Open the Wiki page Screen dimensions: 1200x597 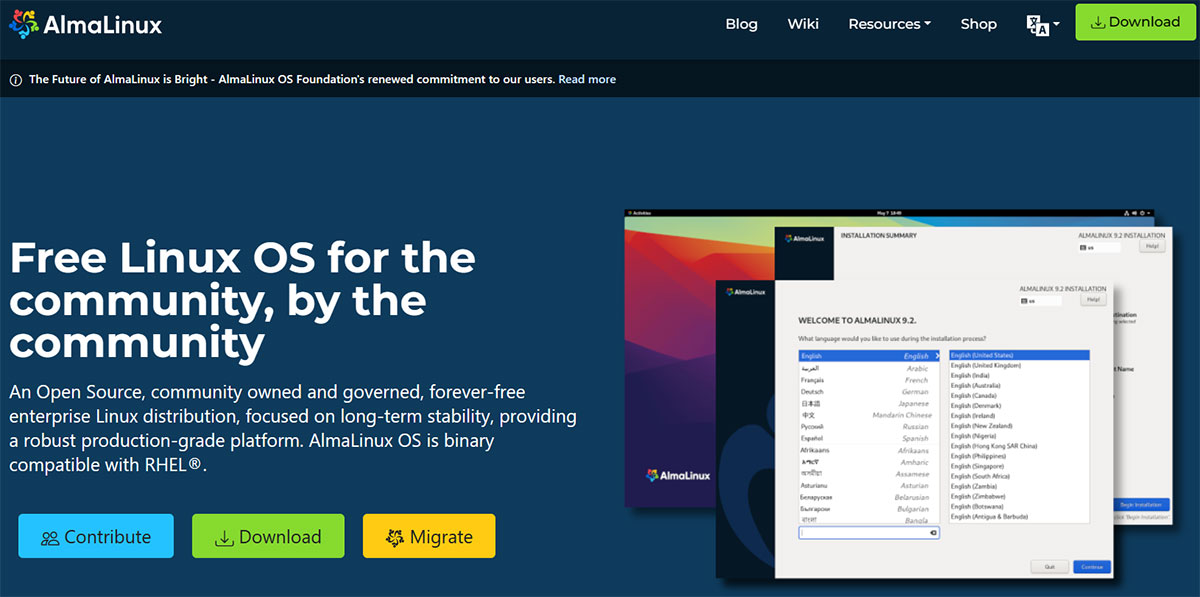pyautogui.click(x=803, y=24)
